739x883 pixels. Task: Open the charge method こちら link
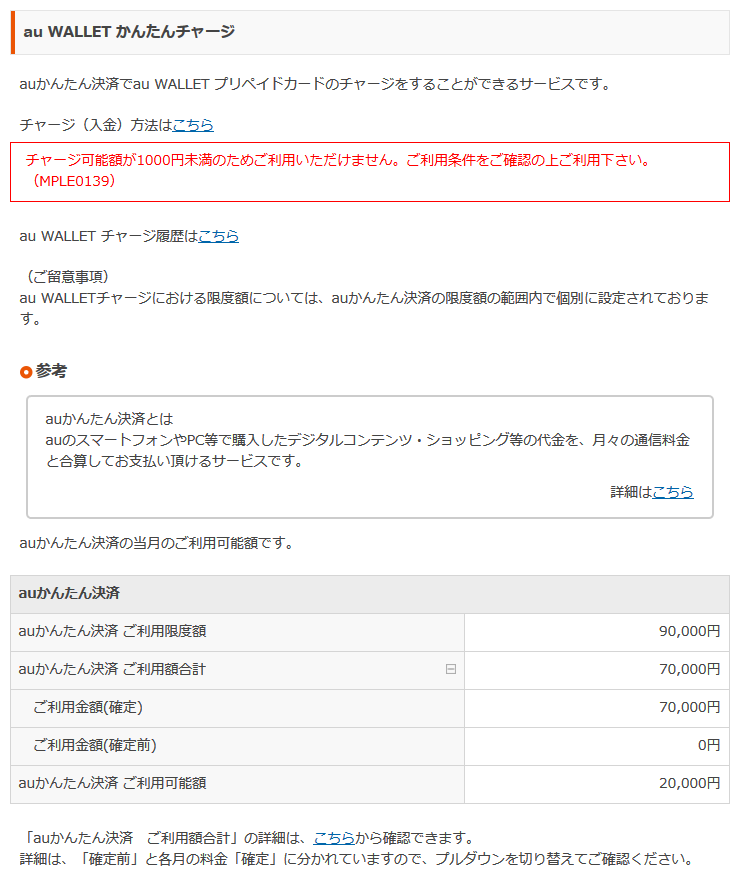tap(193, 124)
